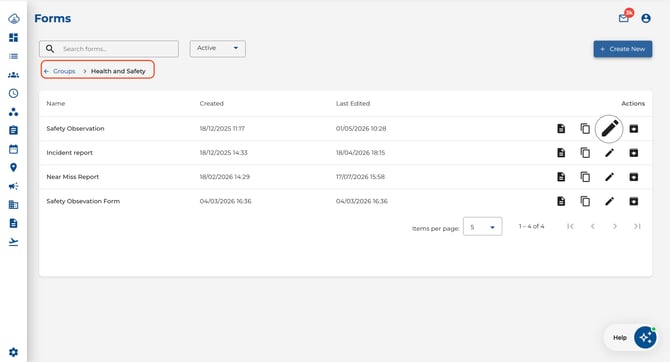The width and height of the screenshot is (670, 362).
Task: Edit the Near Miss Report form
Action: 609,177
